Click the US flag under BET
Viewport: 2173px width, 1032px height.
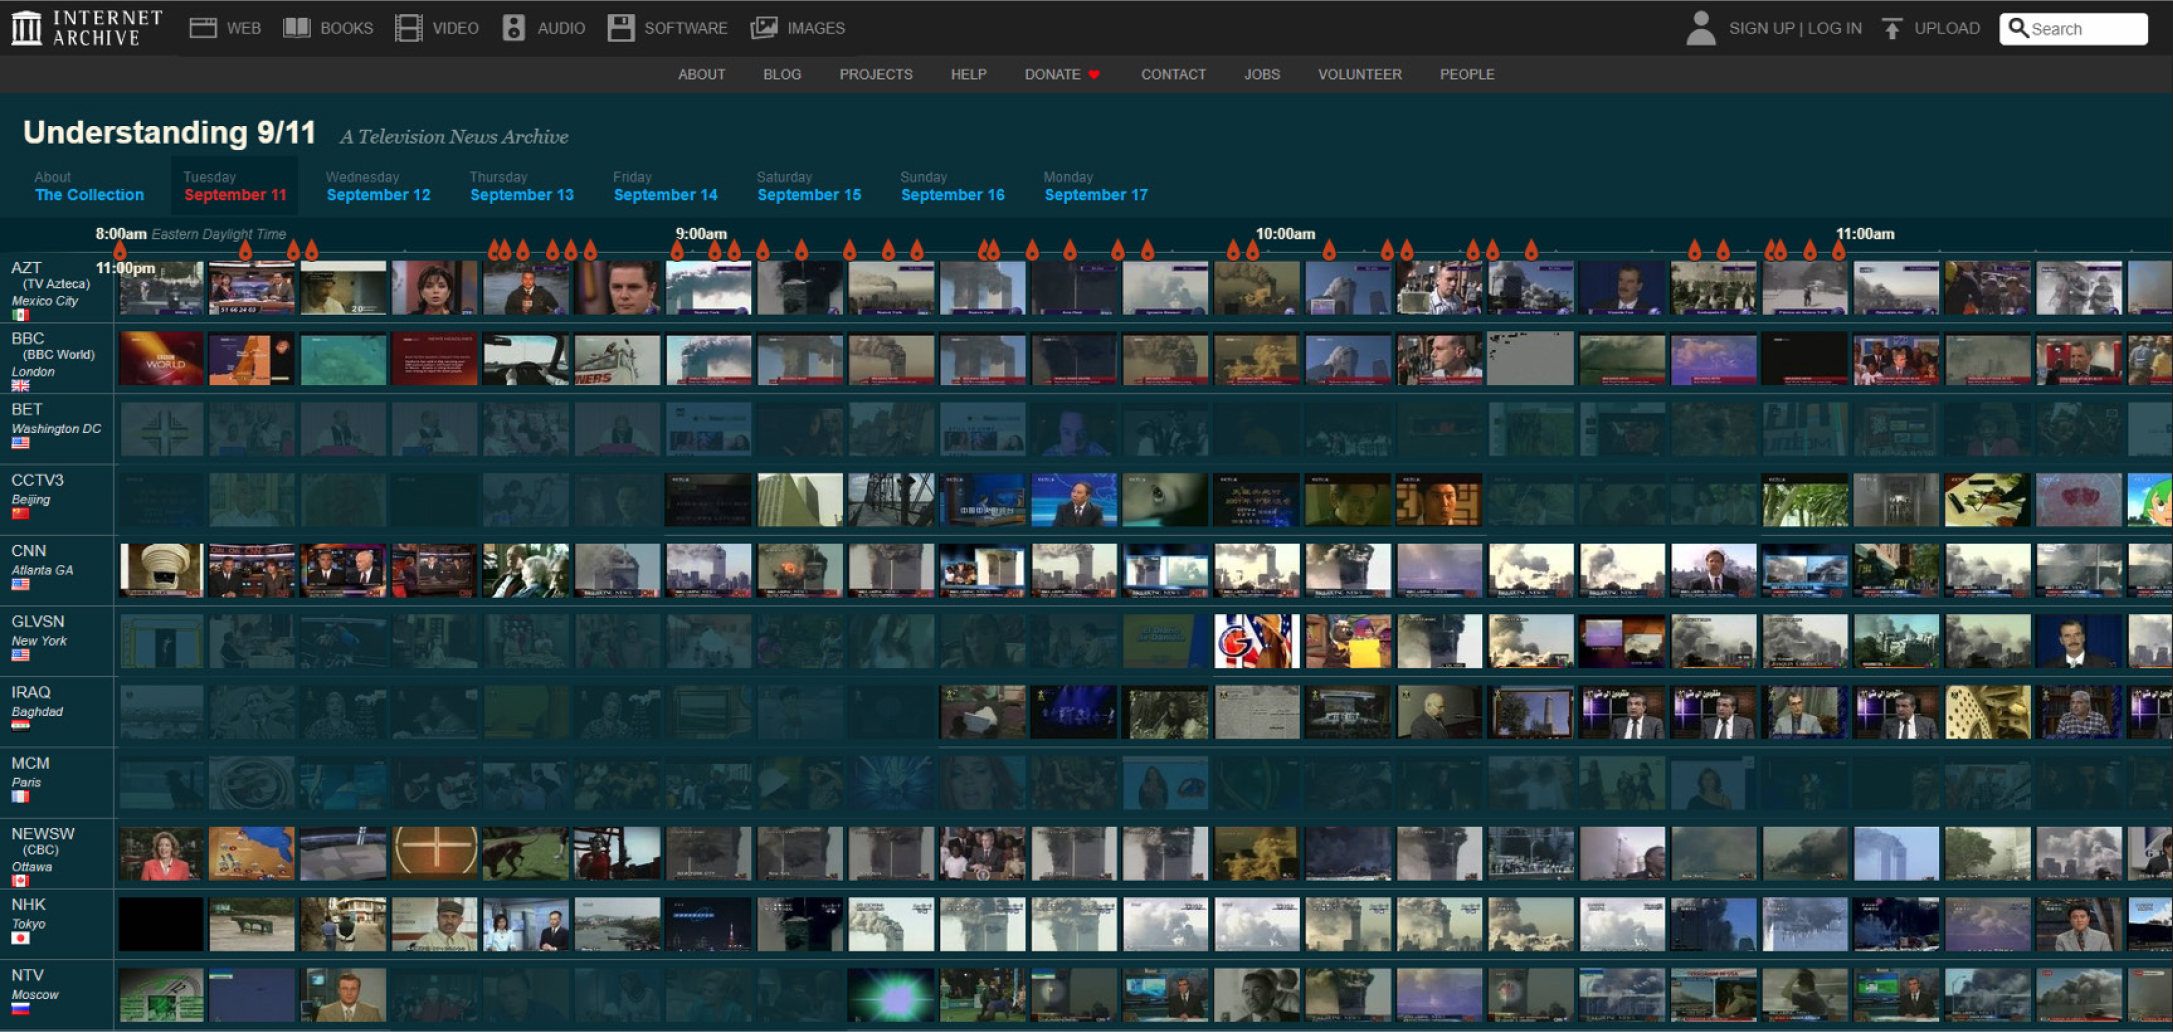(x=20, y=443)
